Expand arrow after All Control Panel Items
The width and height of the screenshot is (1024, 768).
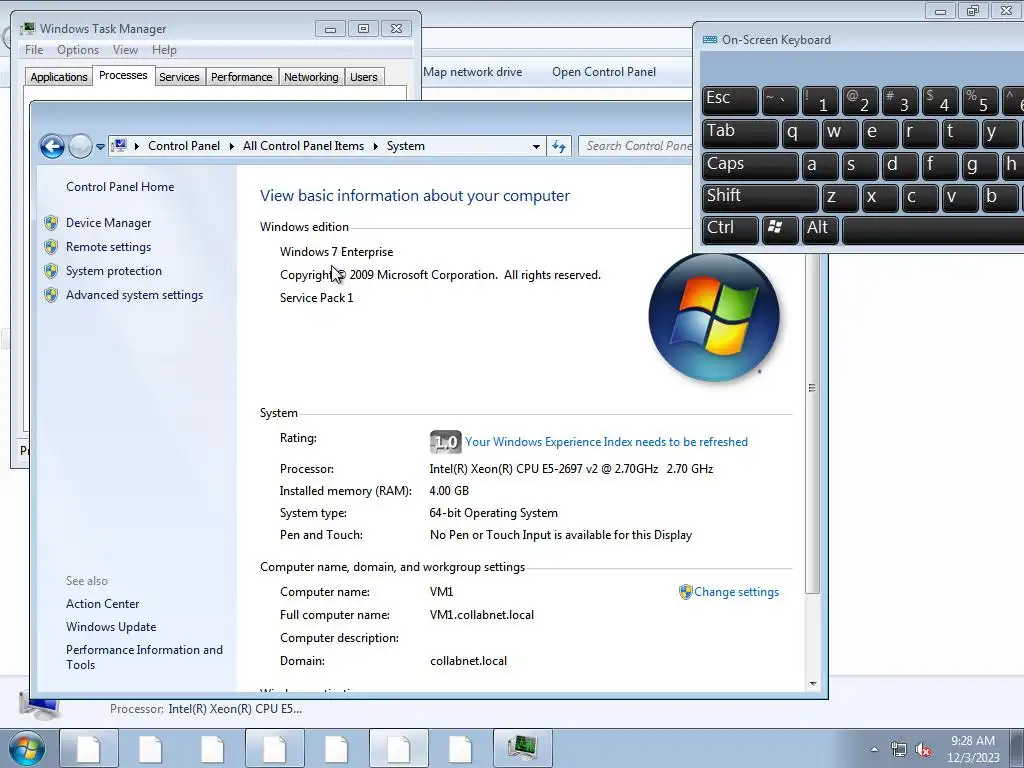coord(376,146)
